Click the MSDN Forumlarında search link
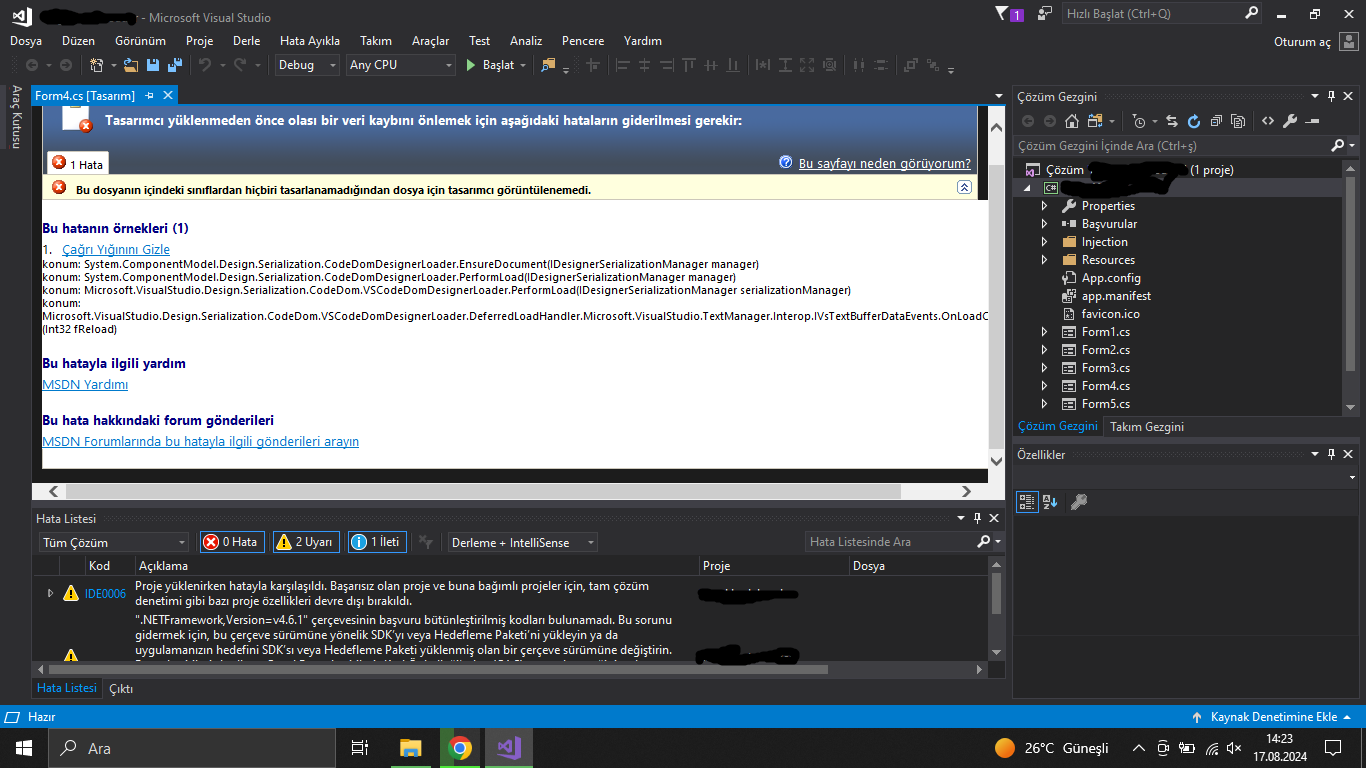The image size is (1366, 768). (200, 442)
